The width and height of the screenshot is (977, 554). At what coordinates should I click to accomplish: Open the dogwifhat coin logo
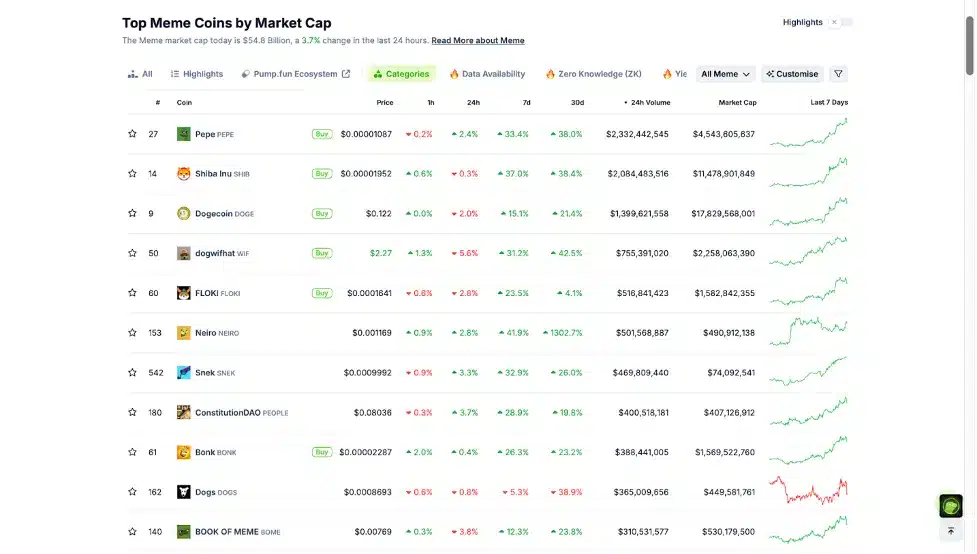click(x=183, y=253)
